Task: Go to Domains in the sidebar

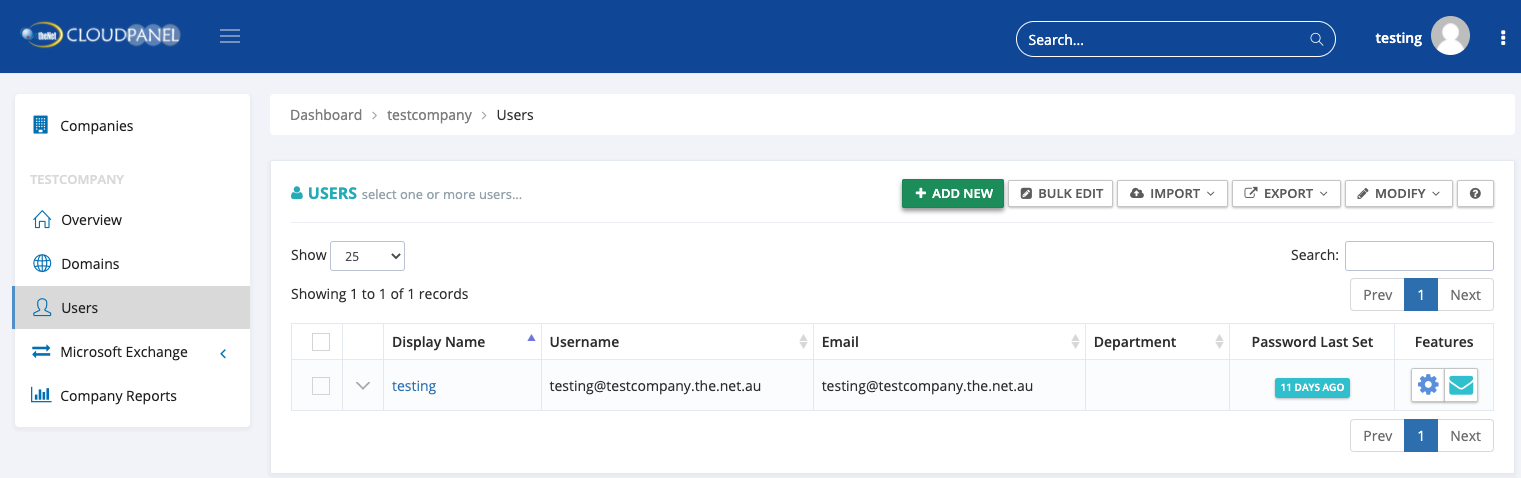Action: (x=132, y=264)
